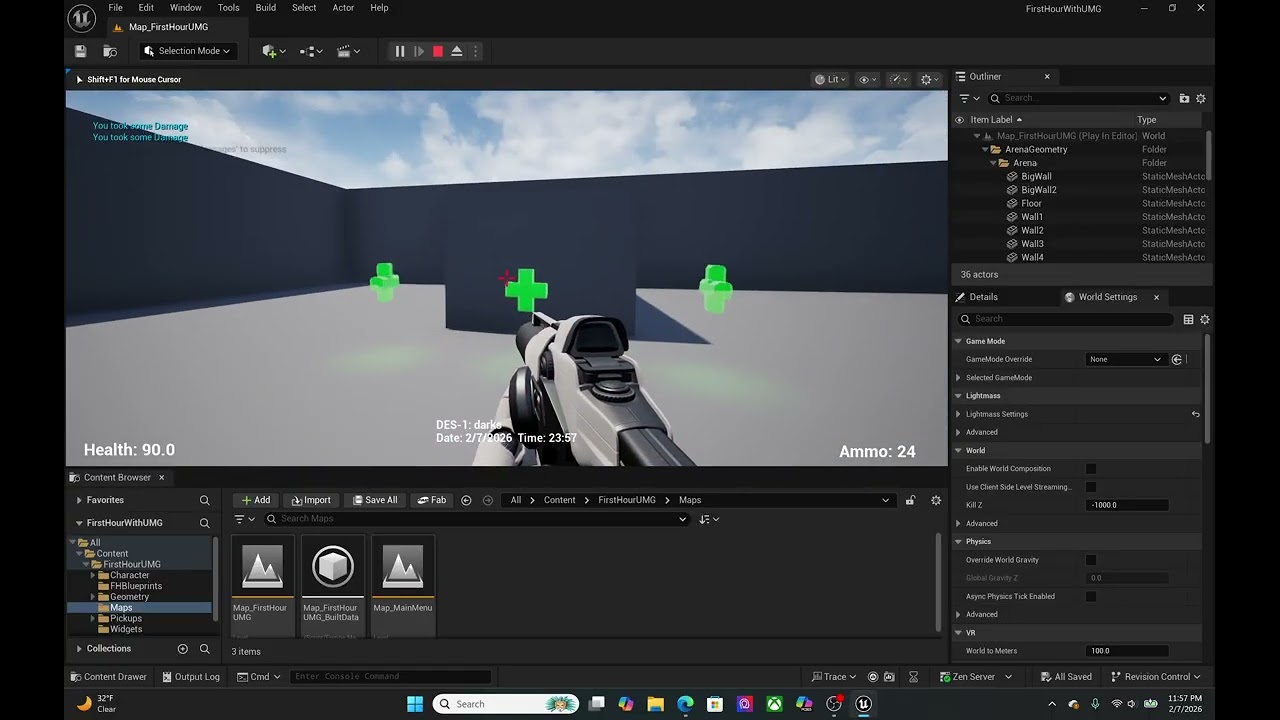This screenshot has height=720, width=1280.
Task: Select Wall3 in the Outliner
Action: [x=1032, y=244]
